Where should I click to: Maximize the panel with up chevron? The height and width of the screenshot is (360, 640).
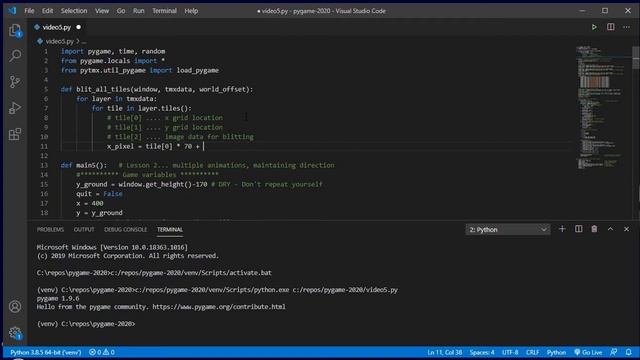610,229
